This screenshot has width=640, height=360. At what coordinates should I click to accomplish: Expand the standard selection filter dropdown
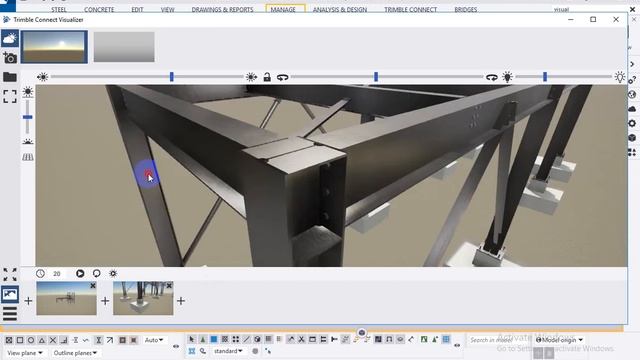pyautogui.click(x=228, y=351)
